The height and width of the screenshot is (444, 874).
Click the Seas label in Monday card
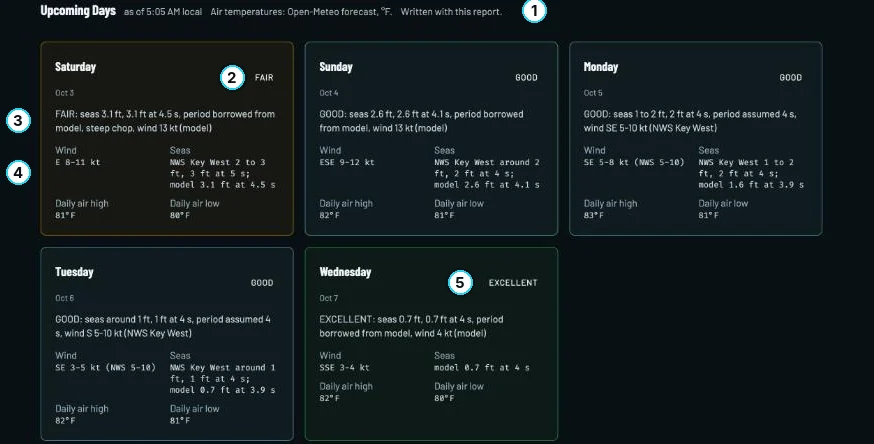pos(708,150)
